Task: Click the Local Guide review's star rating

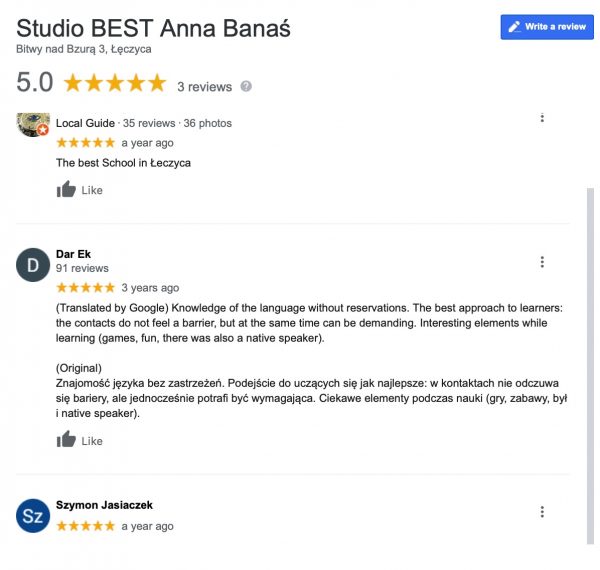Action: point(85,143)
